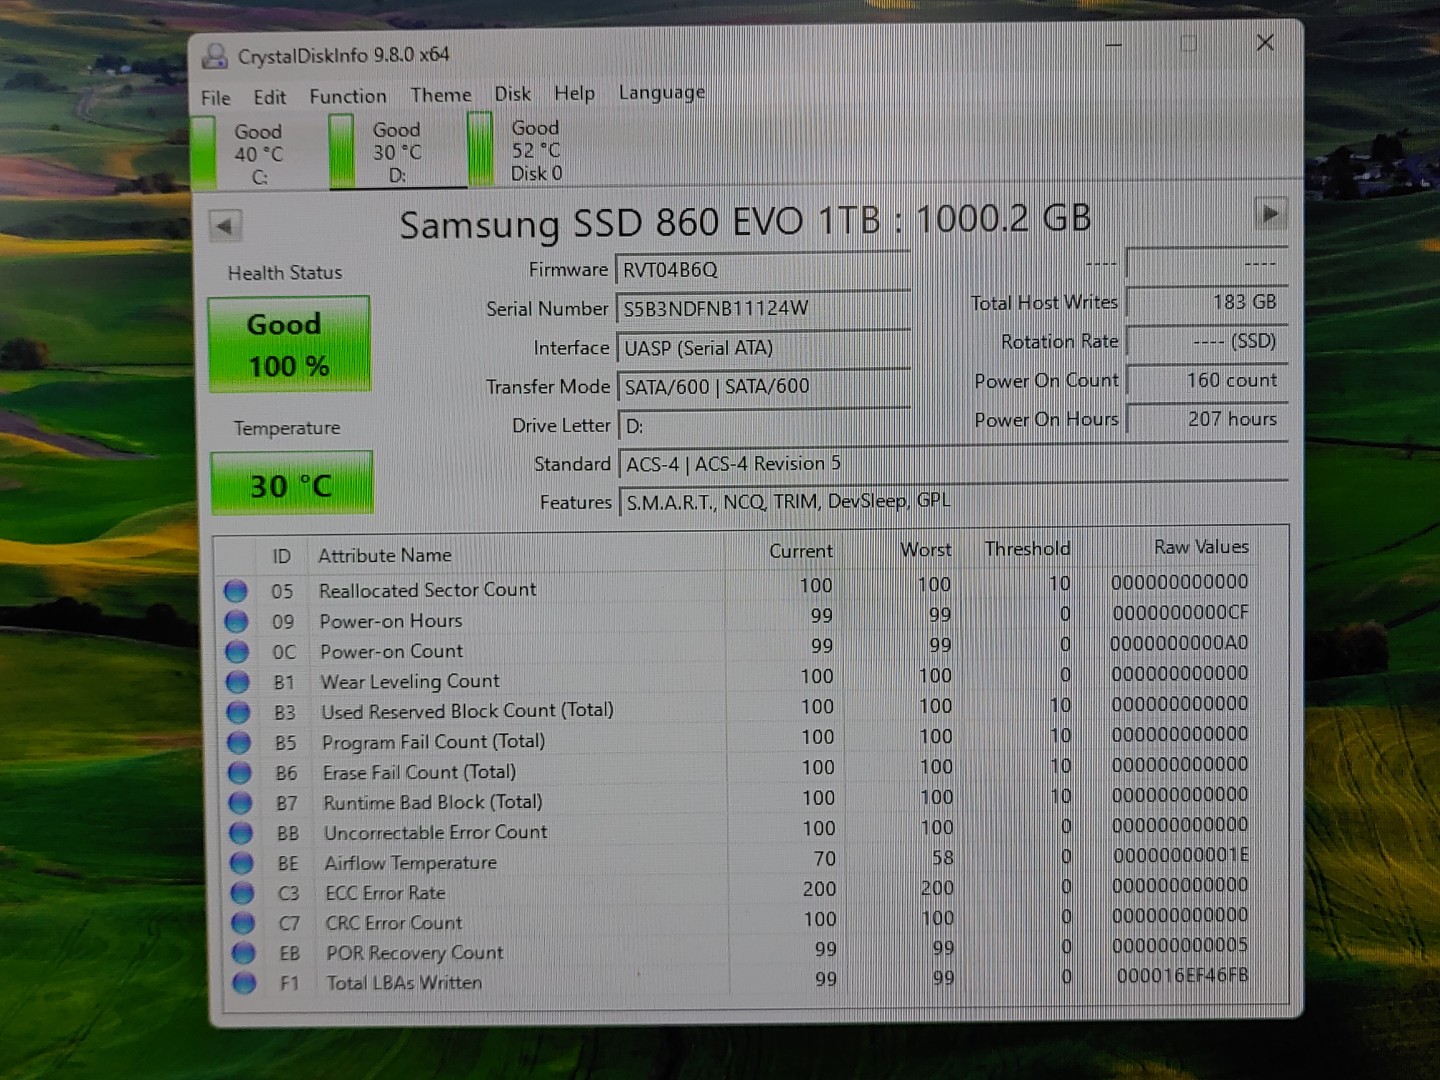Click Power On Count value 160 count
Image resolution: width=1440 pixels, height=1080 pixels.
pos(1207,380)
